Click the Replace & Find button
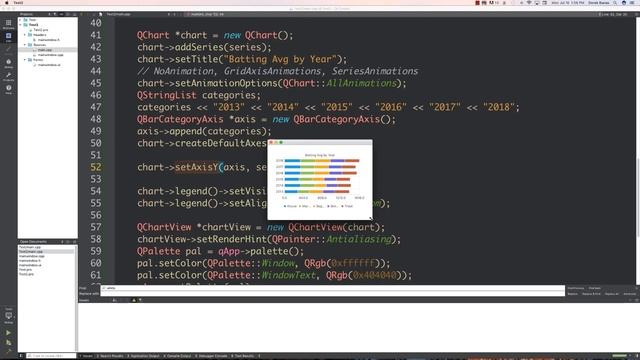 pyautogui.click(x=591, y=294)
